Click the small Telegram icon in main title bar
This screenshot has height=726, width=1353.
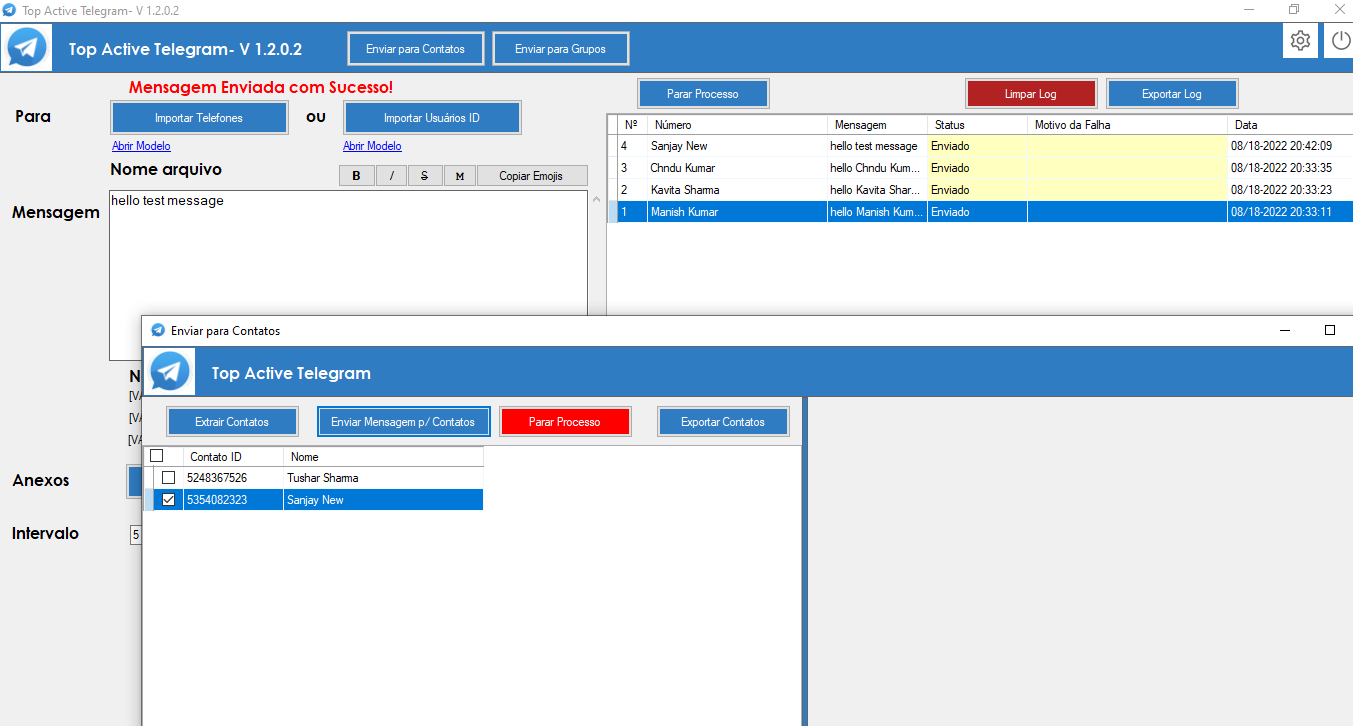pyautogui.click(x=10, y=9)
